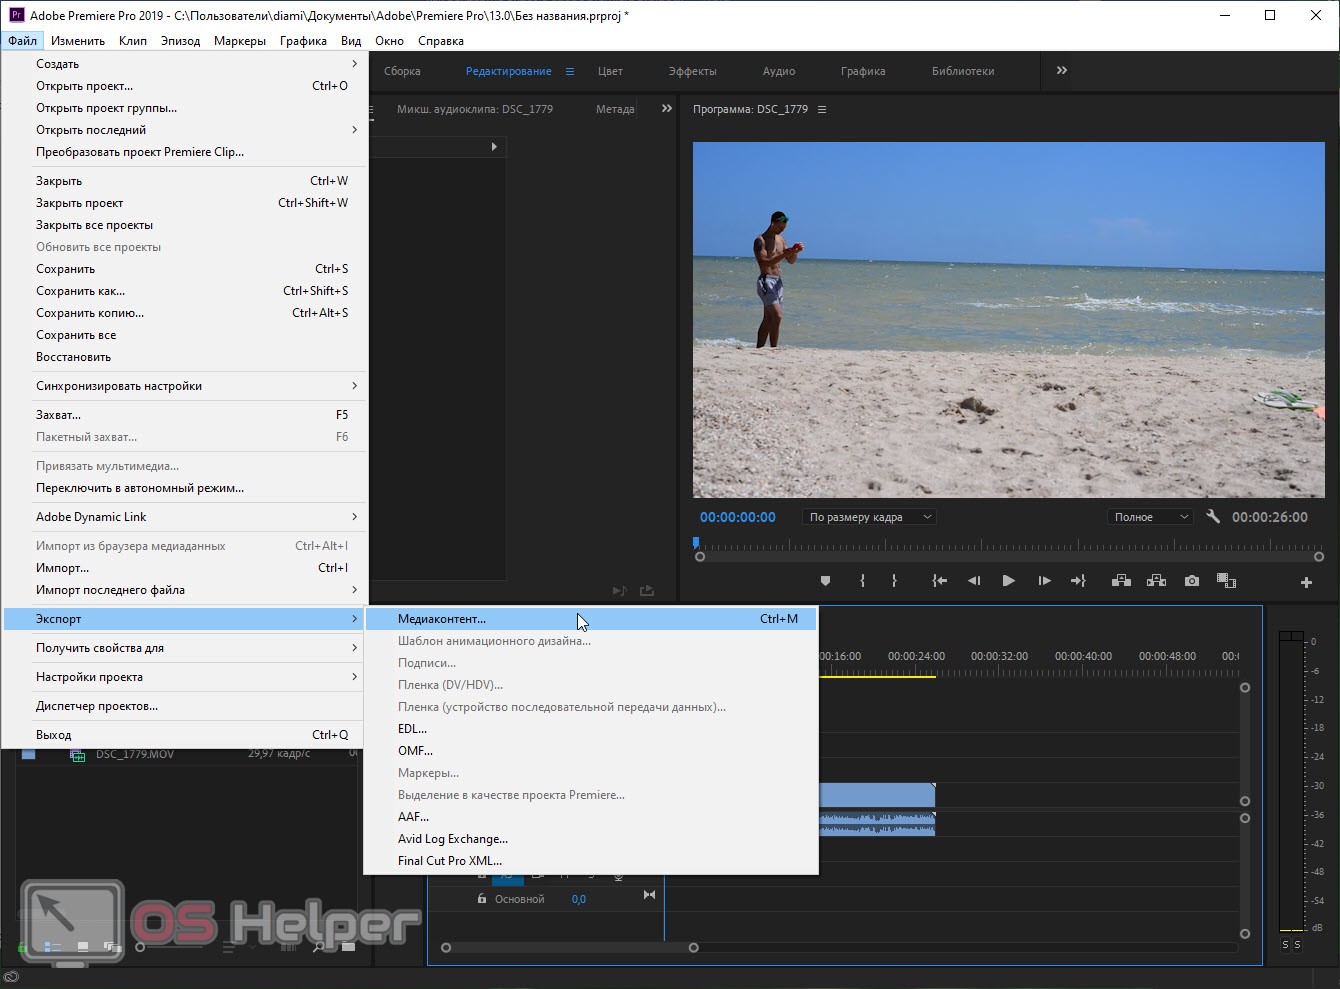Expand Импорт последнего файла submenu

pyautogui.click(x=185, y=590)
